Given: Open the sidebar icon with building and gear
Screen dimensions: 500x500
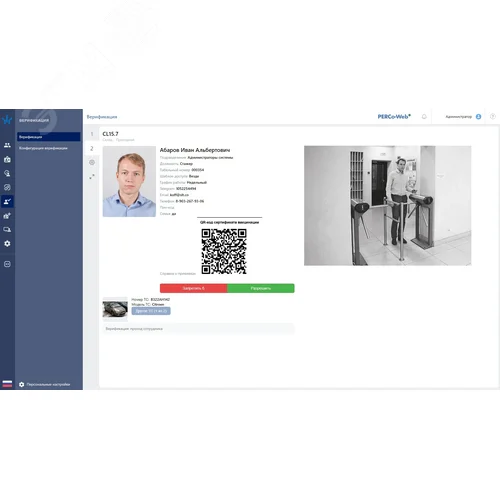Looking at the screenshot, I should pyautogui.click(x=7, y=216).
